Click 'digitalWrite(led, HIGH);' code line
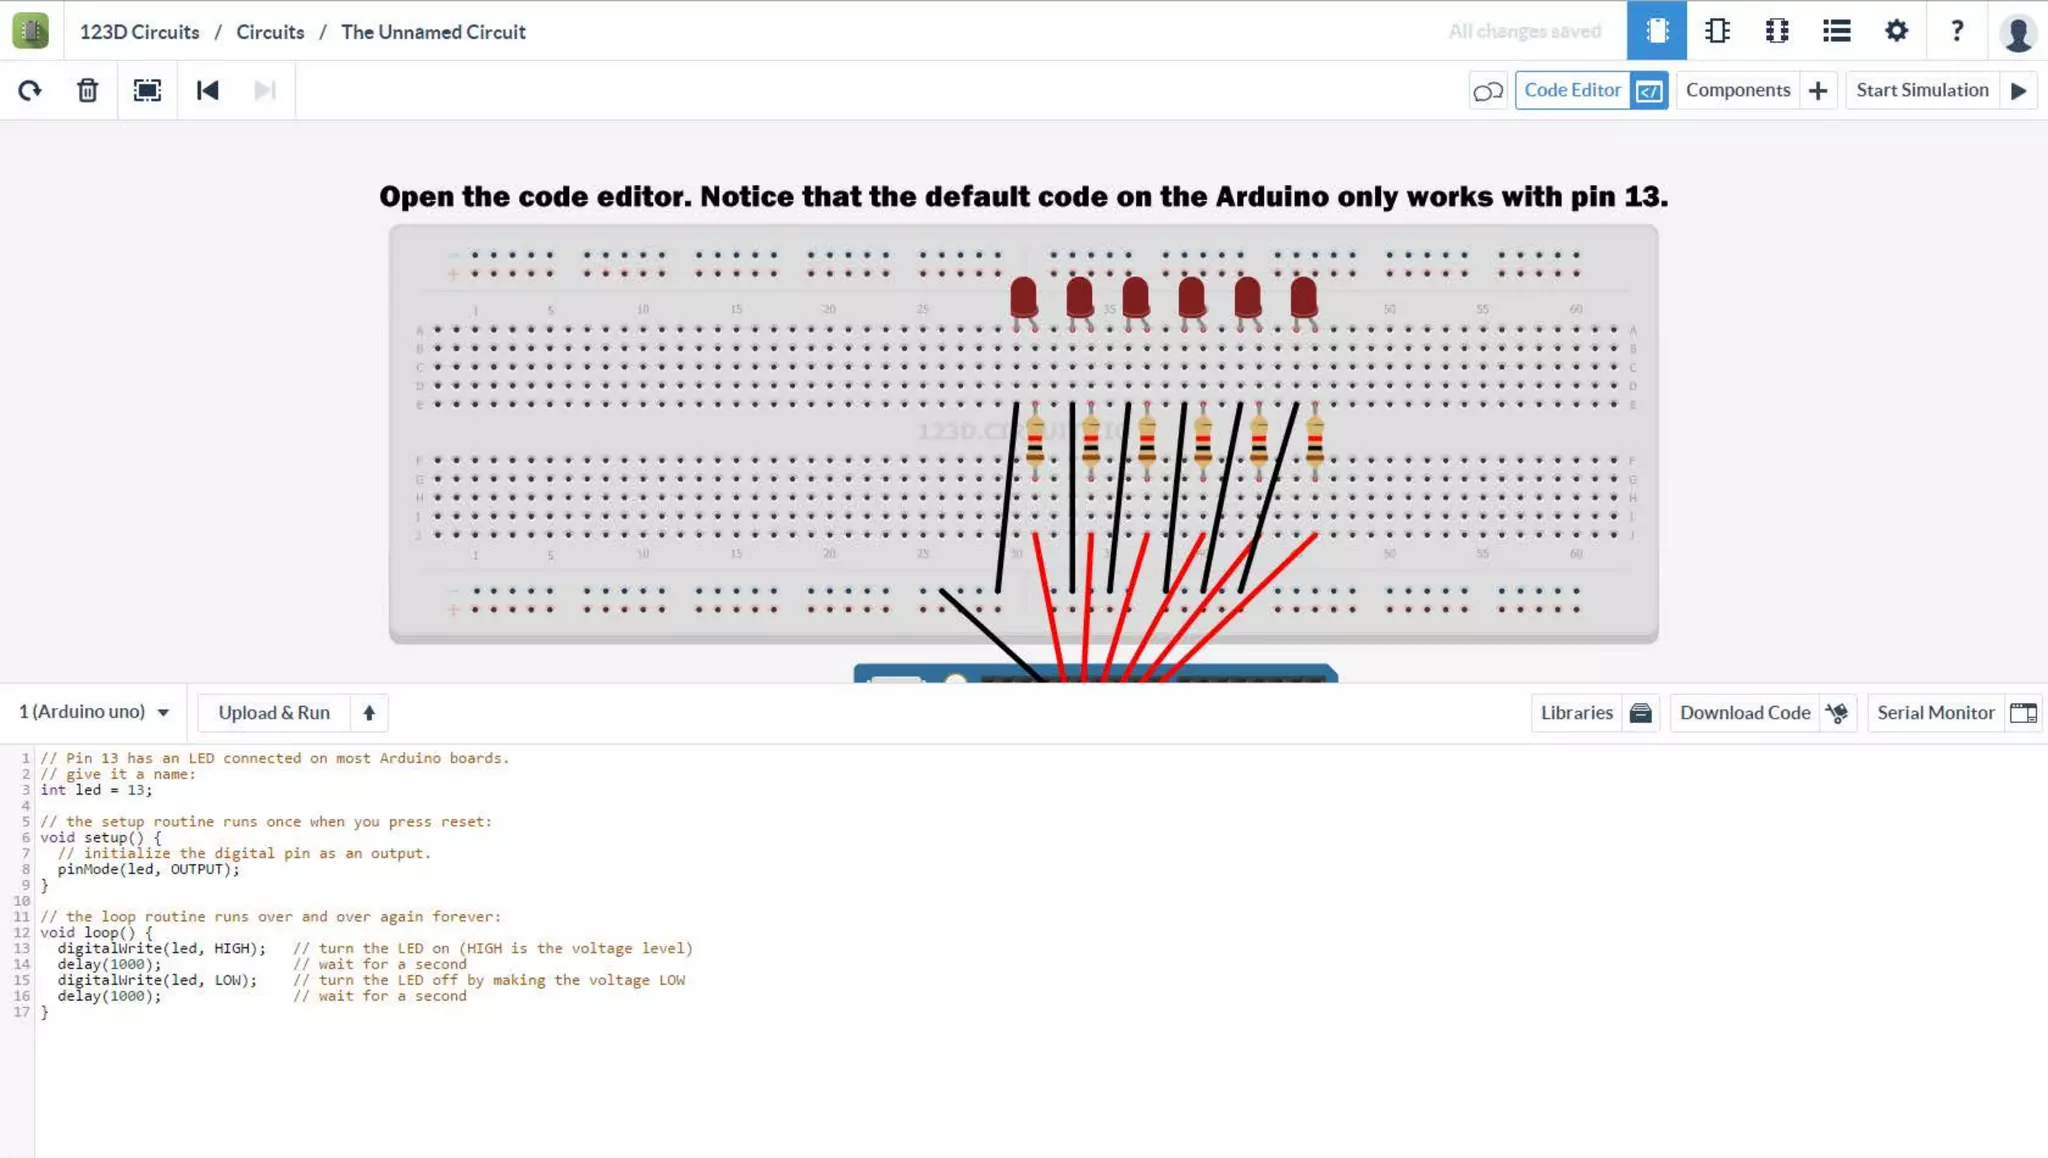2048x1158 pixels. [x=162, y=948]
